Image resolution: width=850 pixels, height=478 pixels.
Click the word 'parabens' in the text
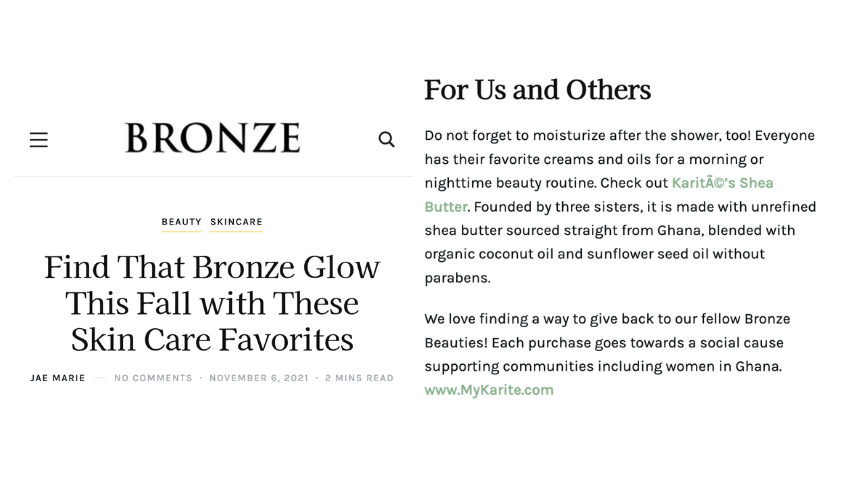pos(456,278)
